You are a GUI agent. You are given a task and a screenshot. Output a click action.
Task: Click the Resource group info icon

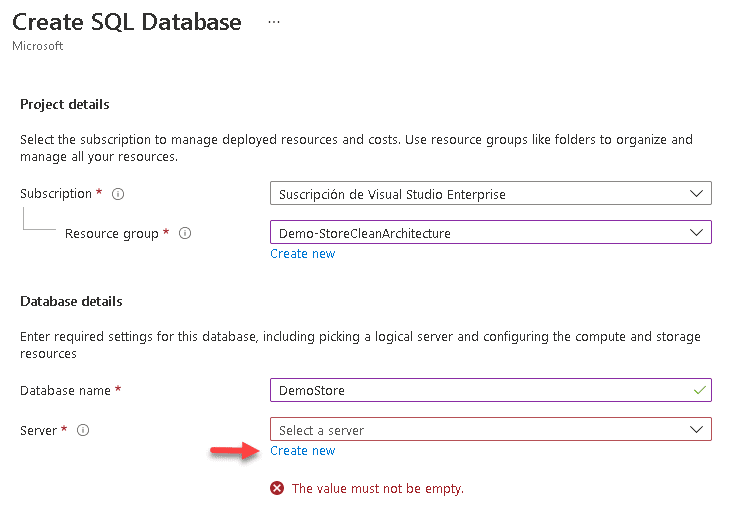[x=184, y=234]
